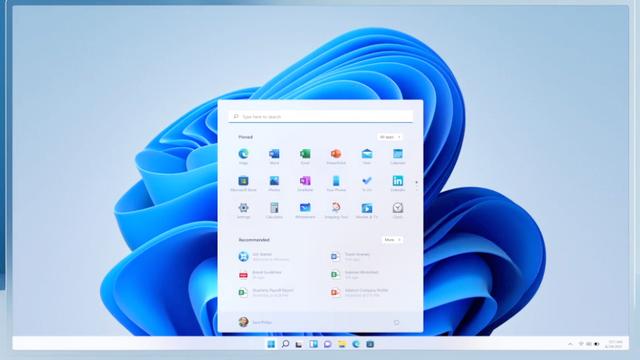Open Task View on the taskbar
This screenshot has height=360, width=640.
click(299, 344)
